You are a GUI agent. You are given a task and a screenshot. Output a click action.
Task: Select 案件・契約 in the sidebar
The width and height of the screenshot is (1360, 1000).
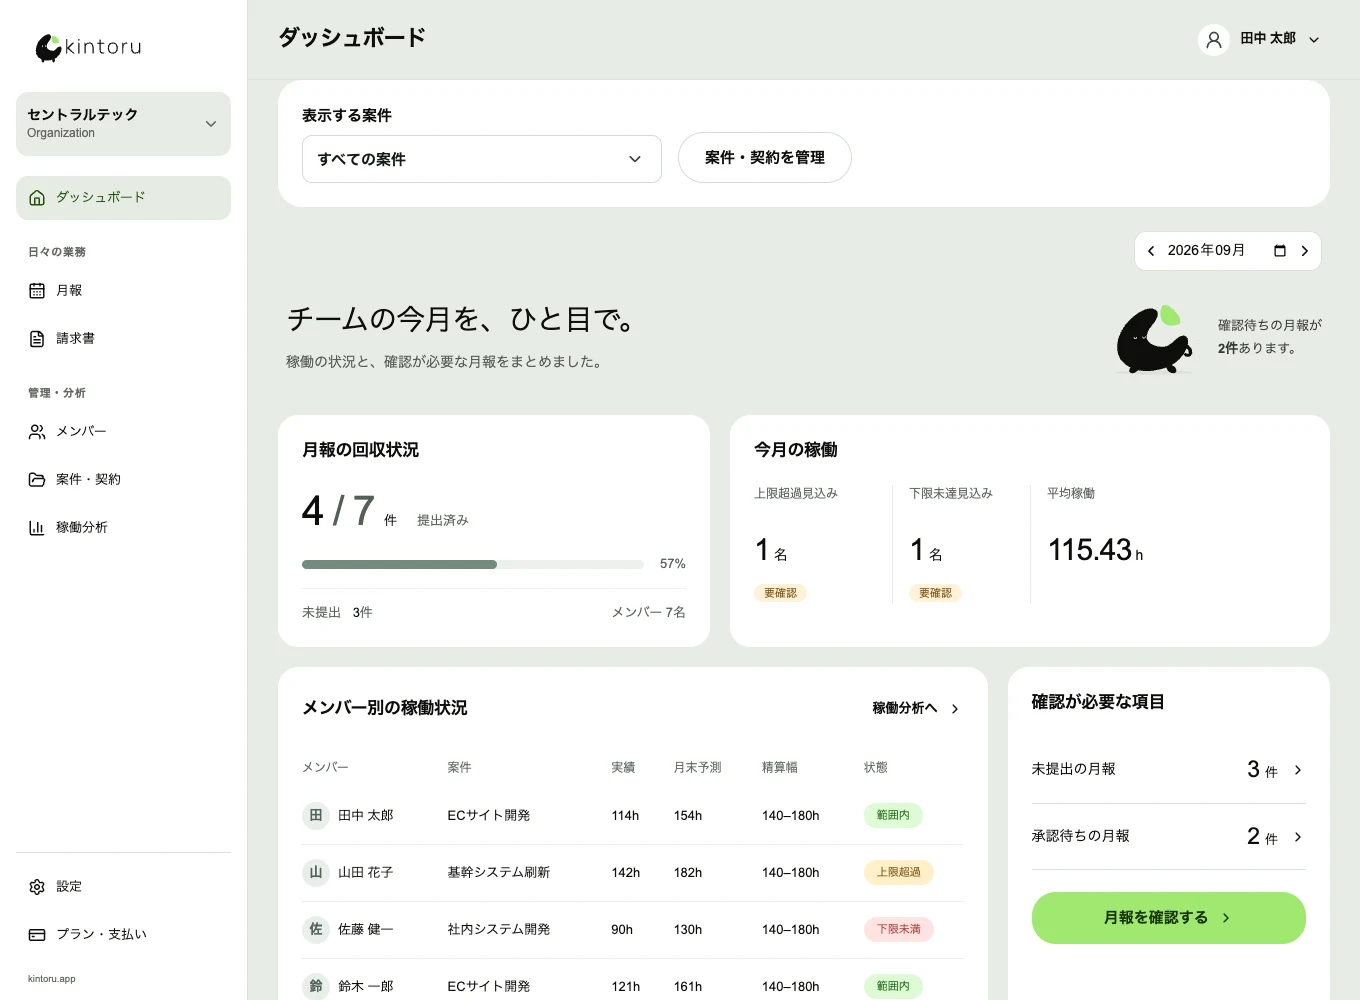click(123, 480)
